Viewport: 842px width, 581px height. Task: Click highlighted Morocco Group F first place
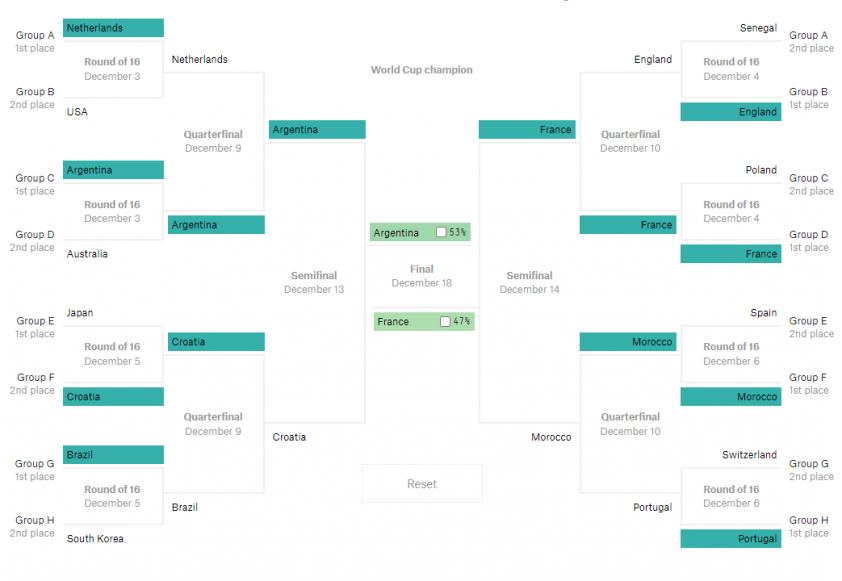click(x=731, y=397)
